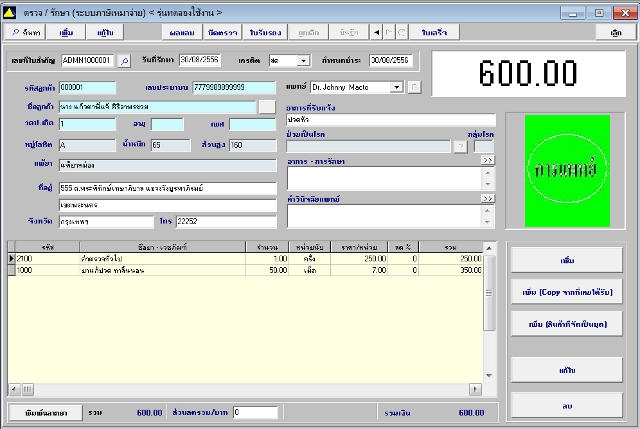Click the search icon beside document number ADMN1000001
640x429 pixels.
pyautogui.click(x=125, y=60)
